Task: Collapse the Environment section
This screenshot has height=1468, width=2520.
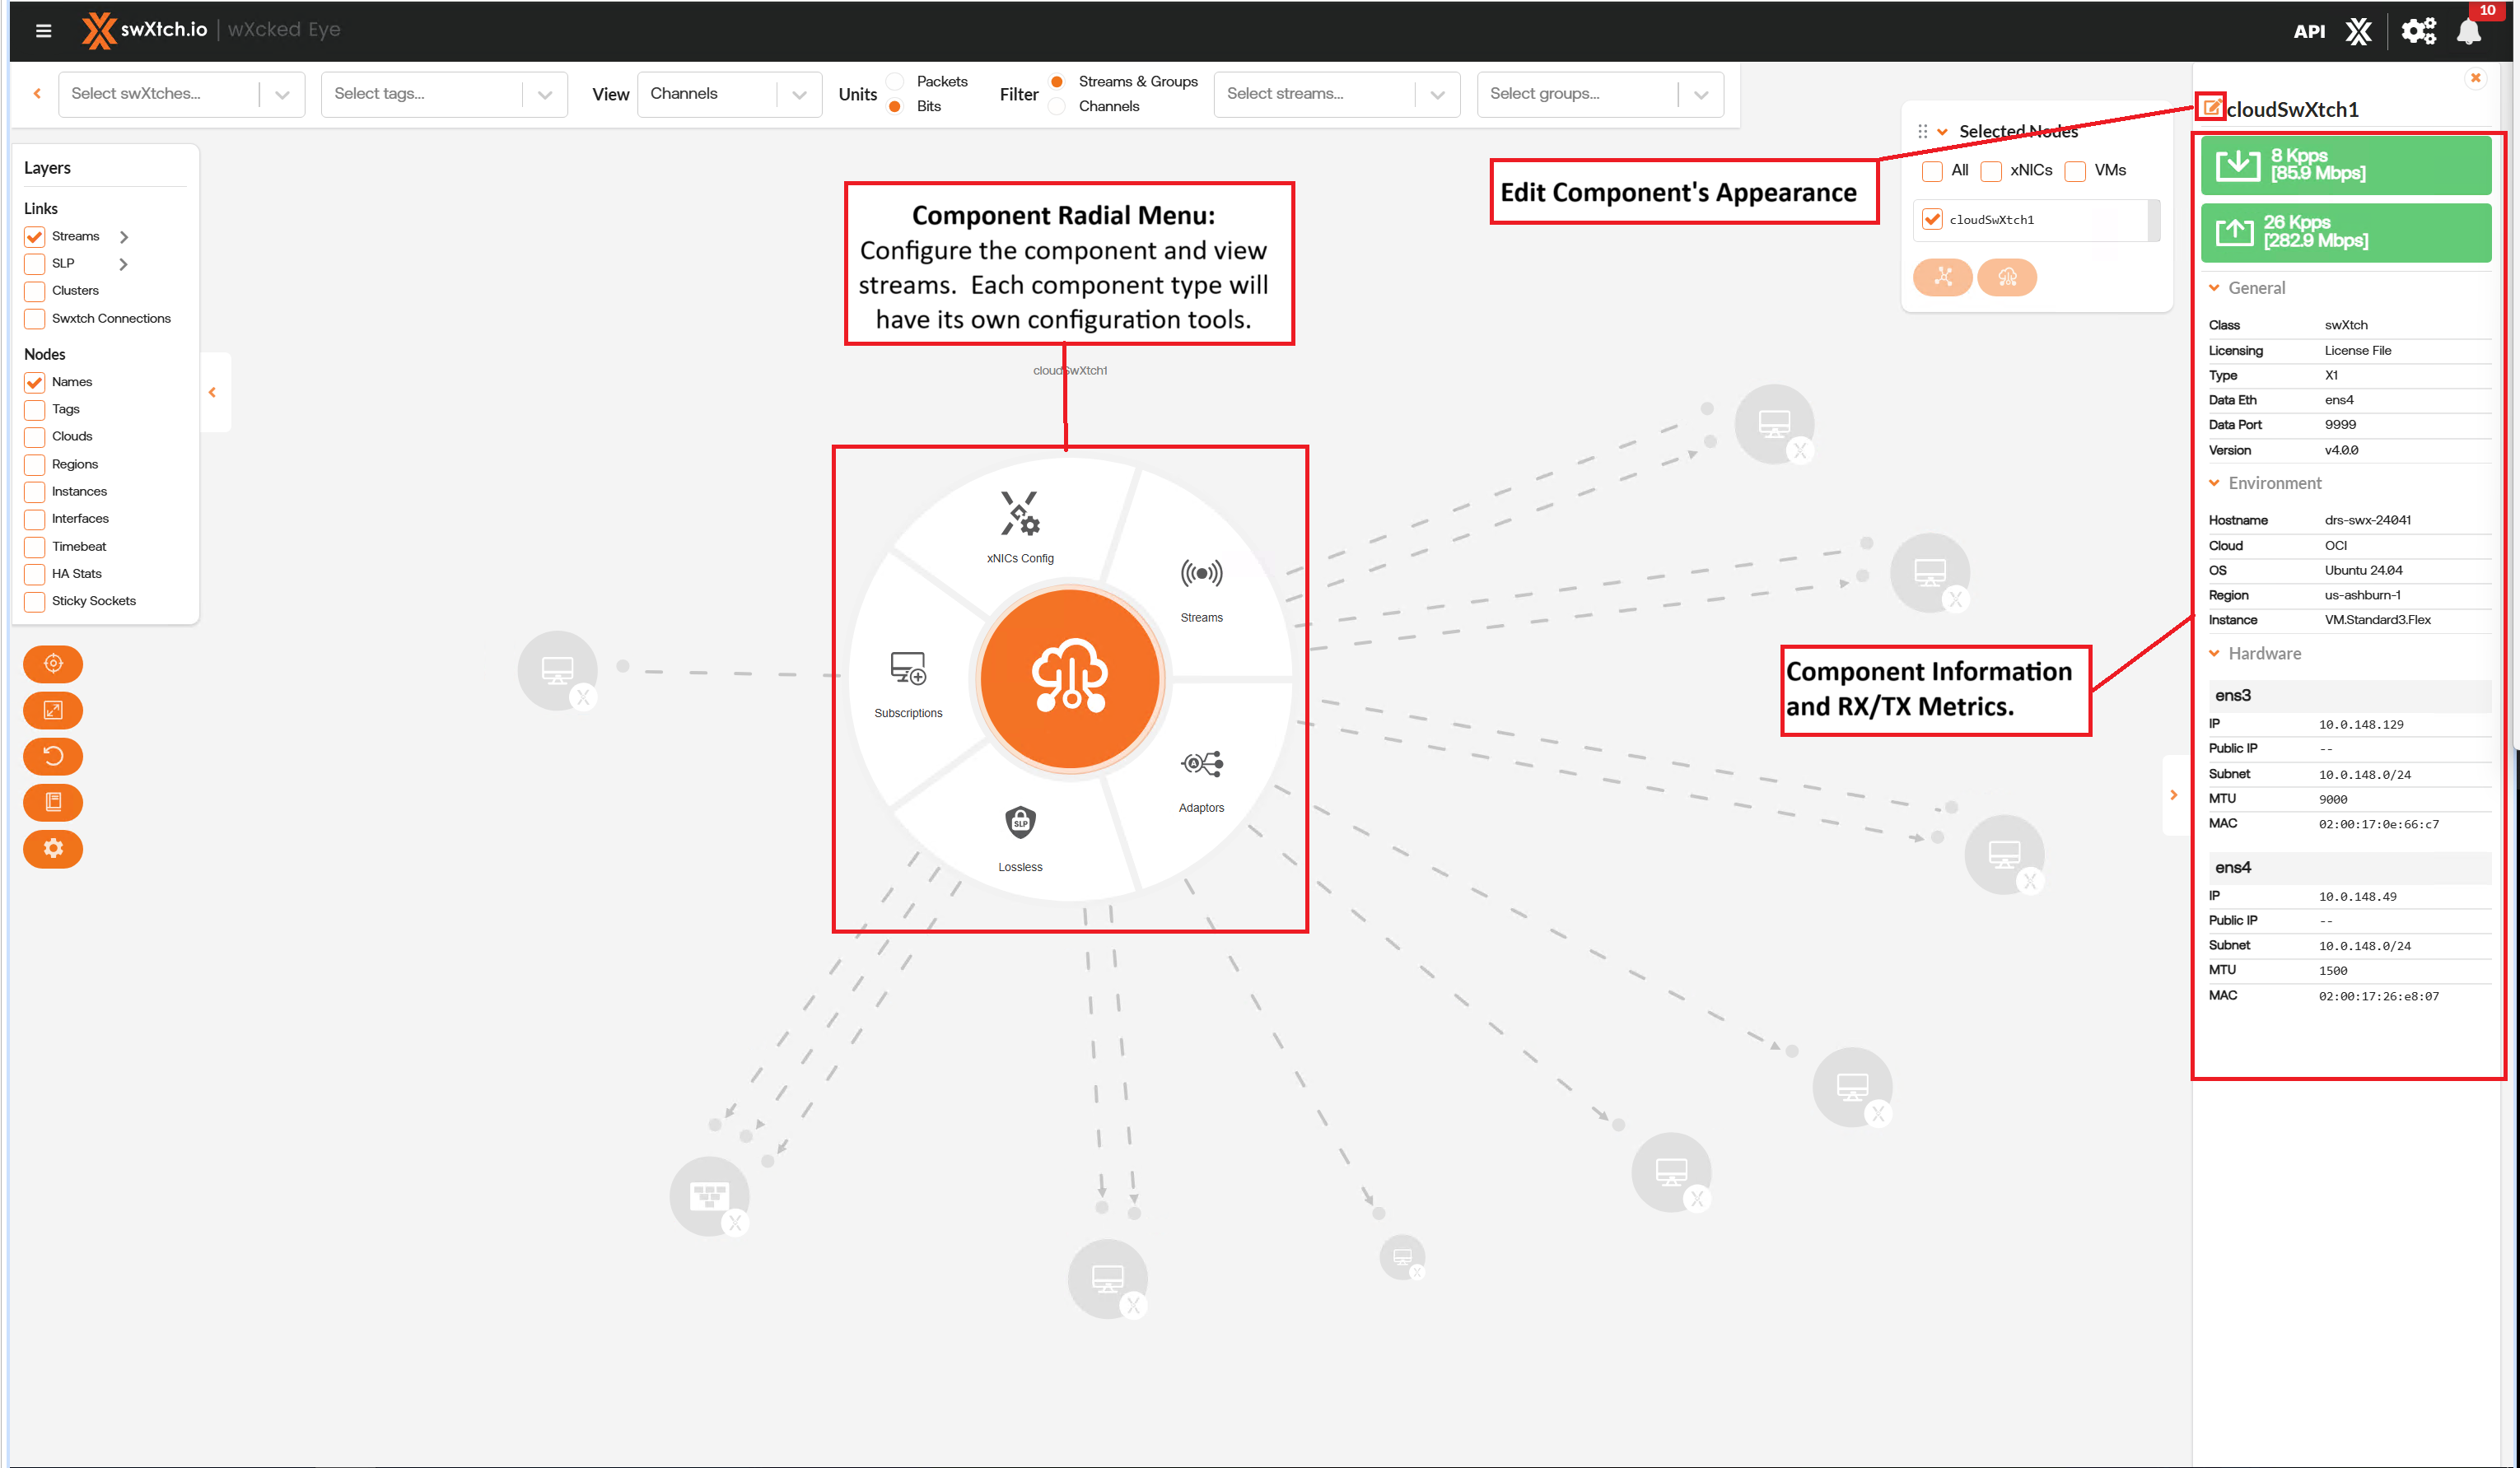Action: coord(2215,483)
